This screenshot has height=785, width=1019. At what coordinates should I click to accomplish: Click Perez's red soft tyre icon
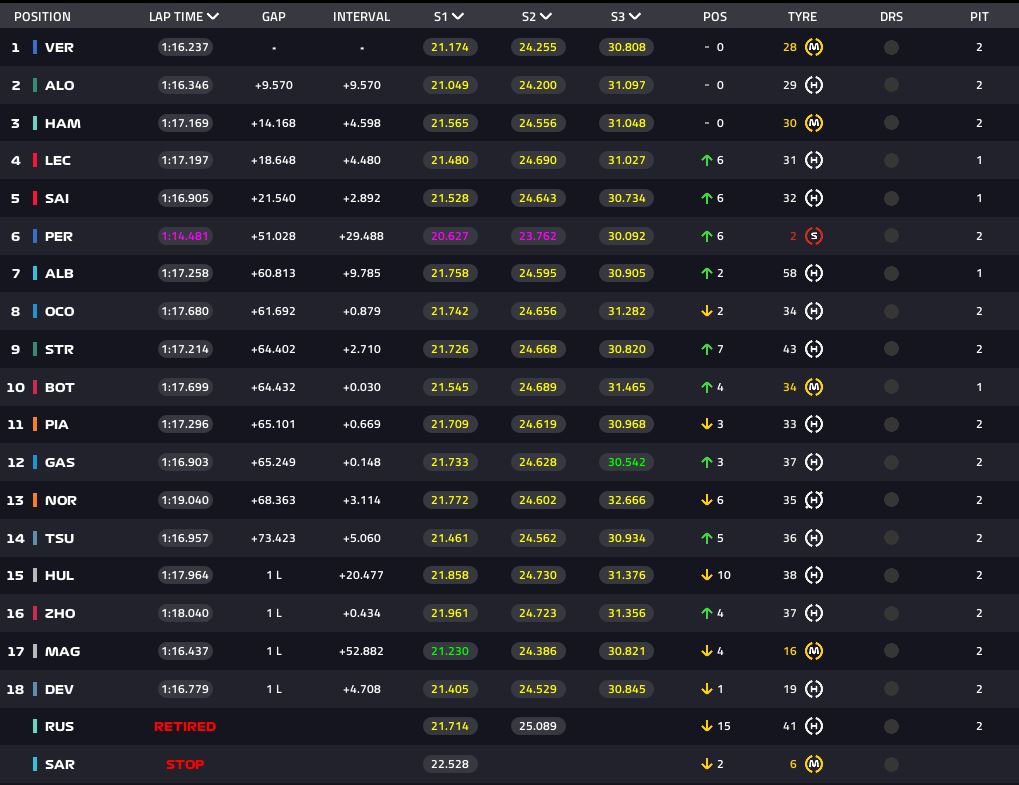click(x=814, y=236)
